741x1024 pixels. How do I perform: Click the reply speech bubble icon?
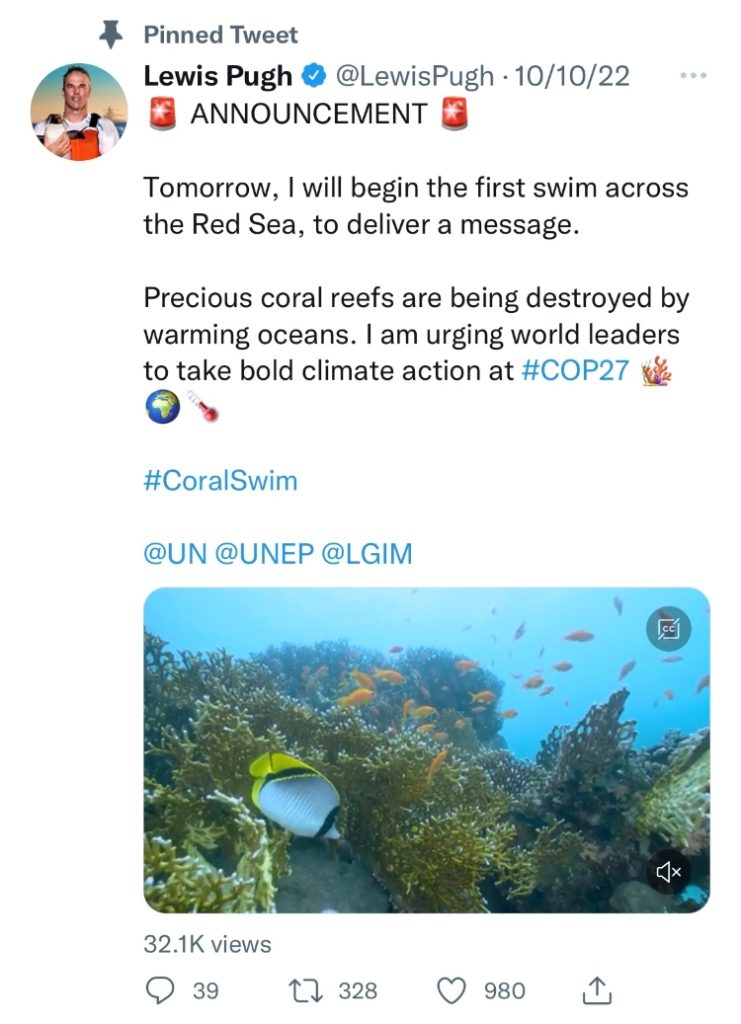(x=161, y=990)
